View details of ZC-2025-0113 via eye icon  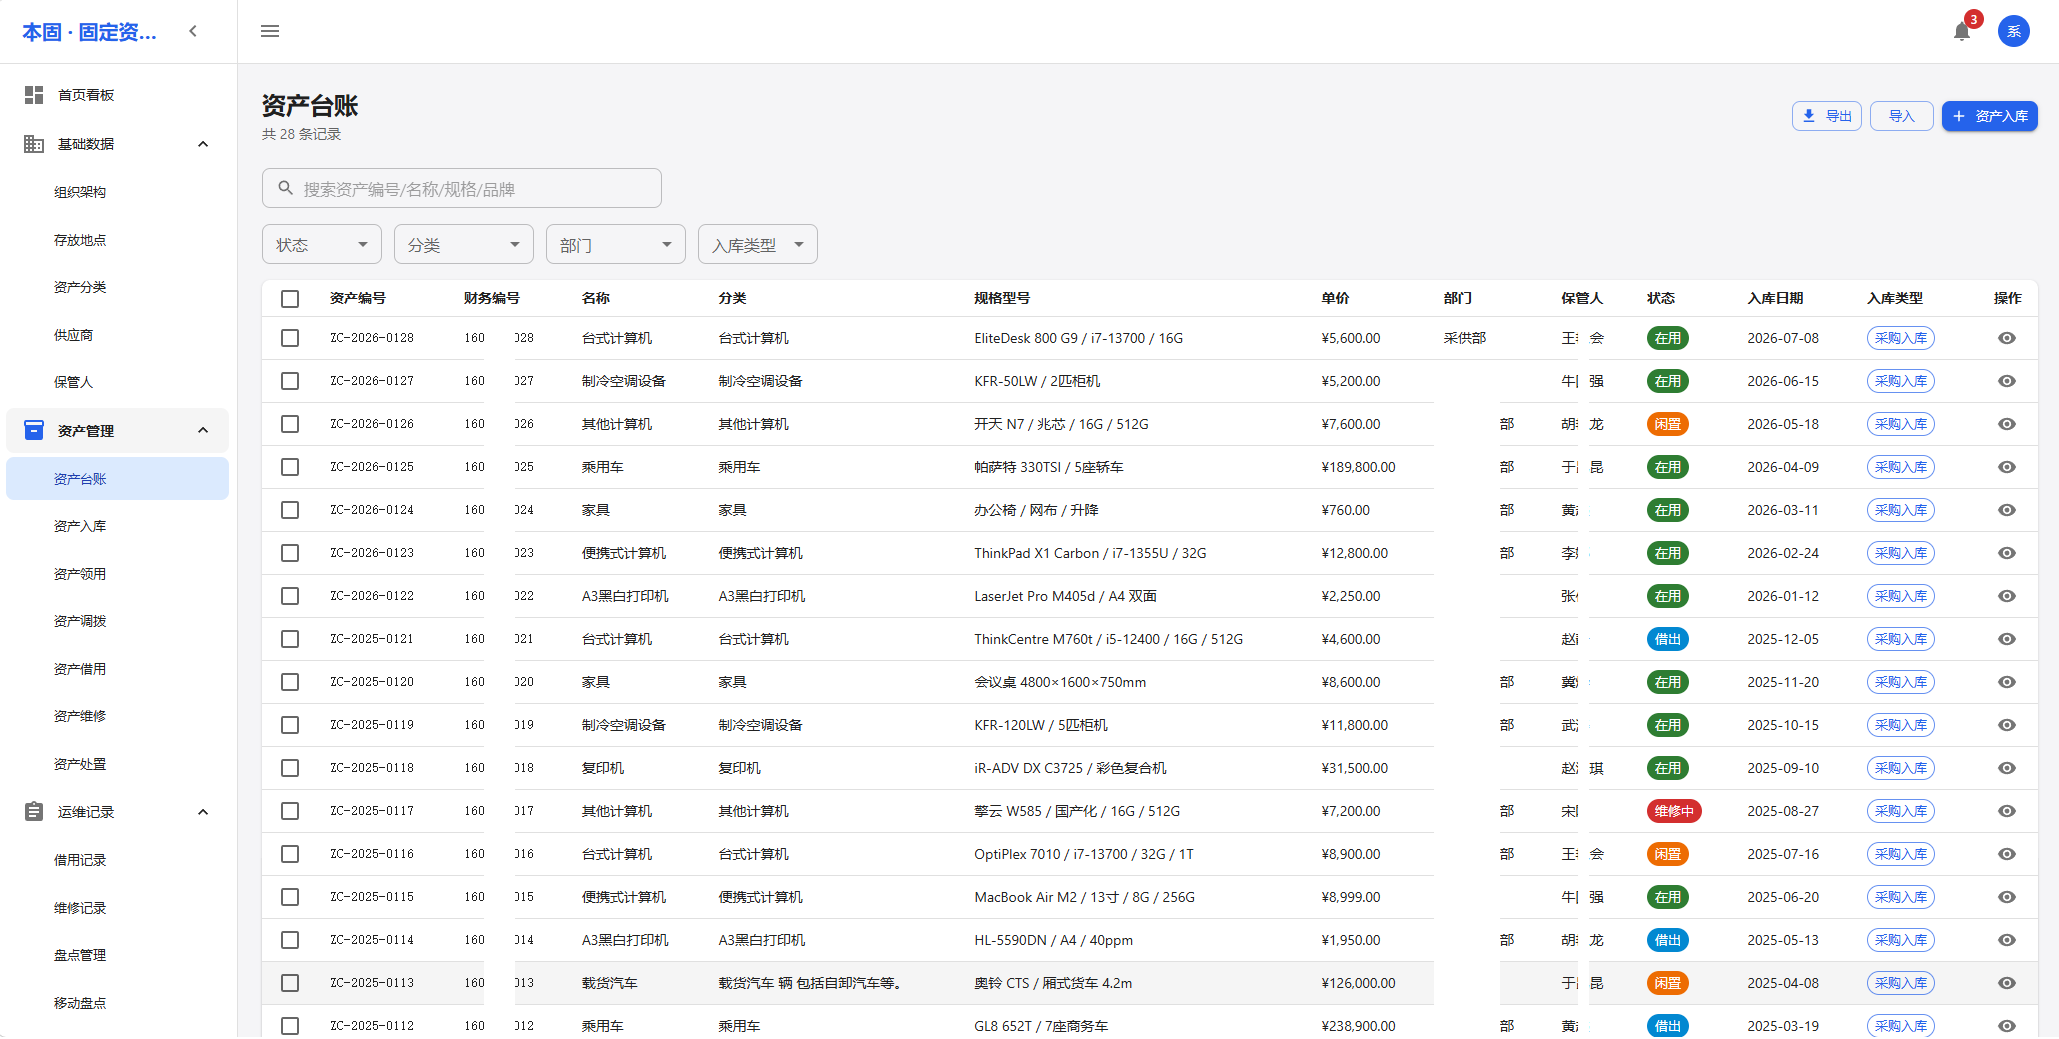click(2006, 983)
